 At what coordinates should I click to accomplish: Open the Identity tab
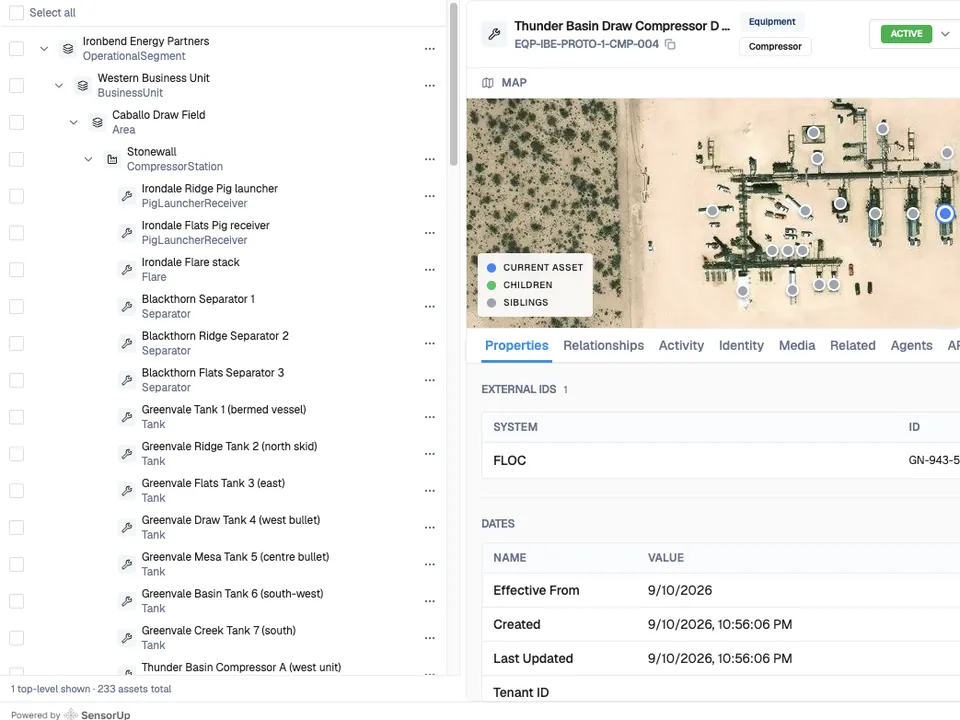741,345
